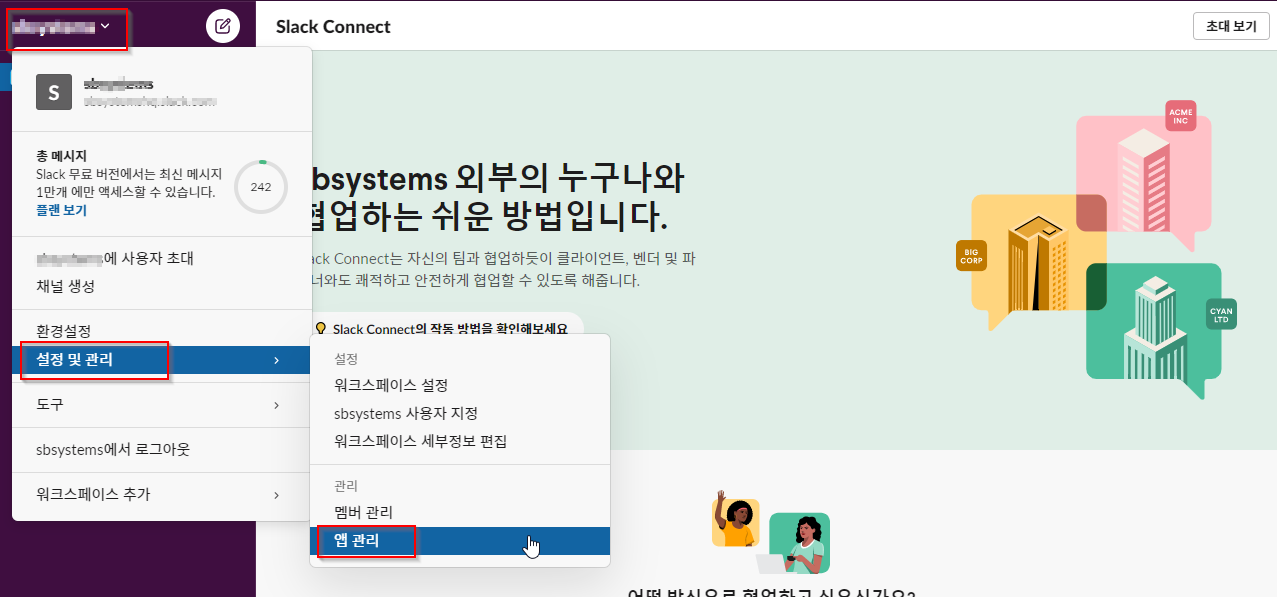
Task: Select 앱 관리 menu item
Action: [460, 541]
